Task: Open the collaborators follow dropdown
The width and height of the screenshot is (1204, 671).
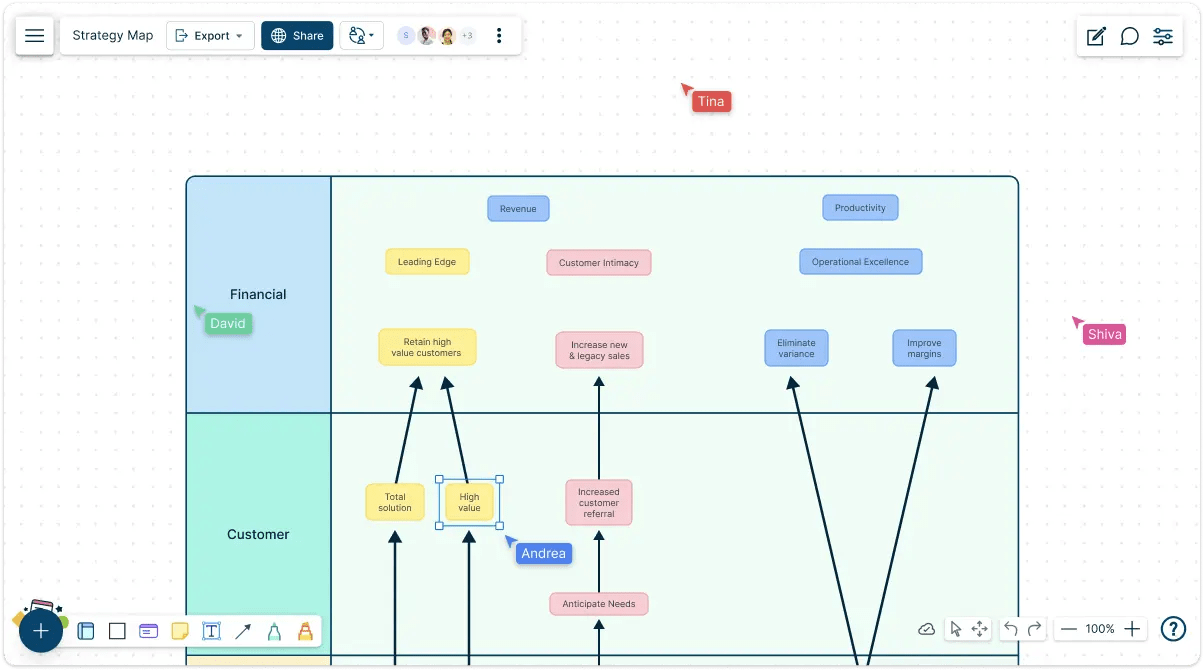Action: tap(362, 36)
